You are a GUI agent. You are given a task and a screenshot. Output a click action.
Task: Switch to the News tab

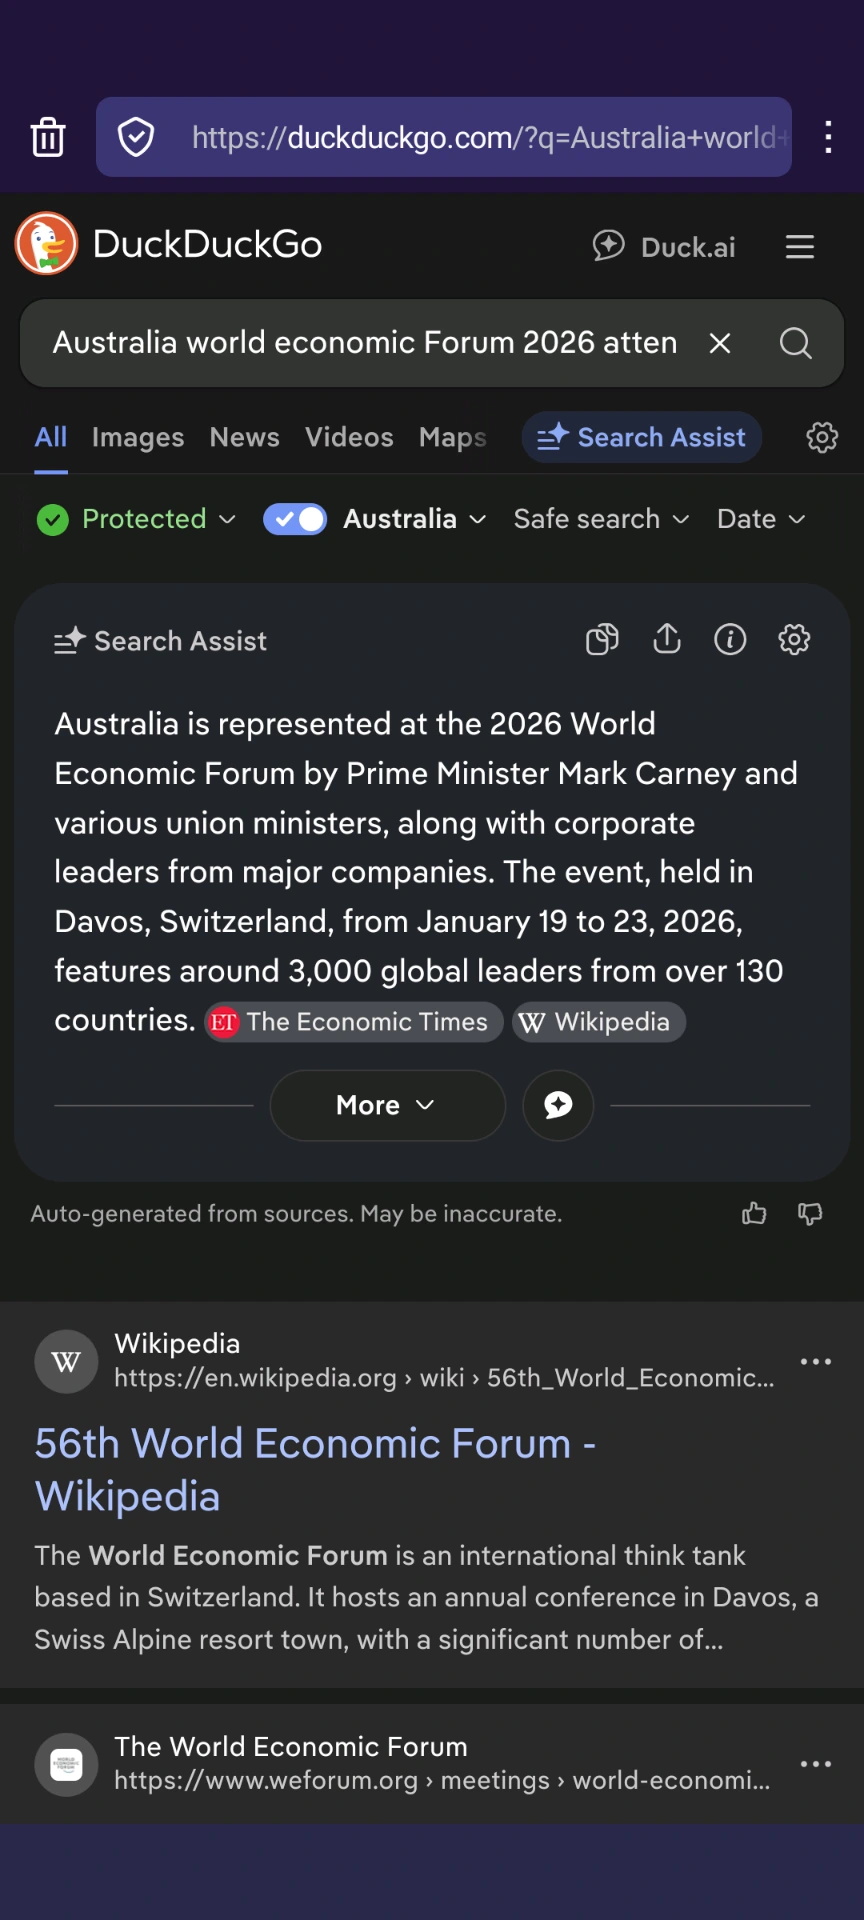click(244, 437)
